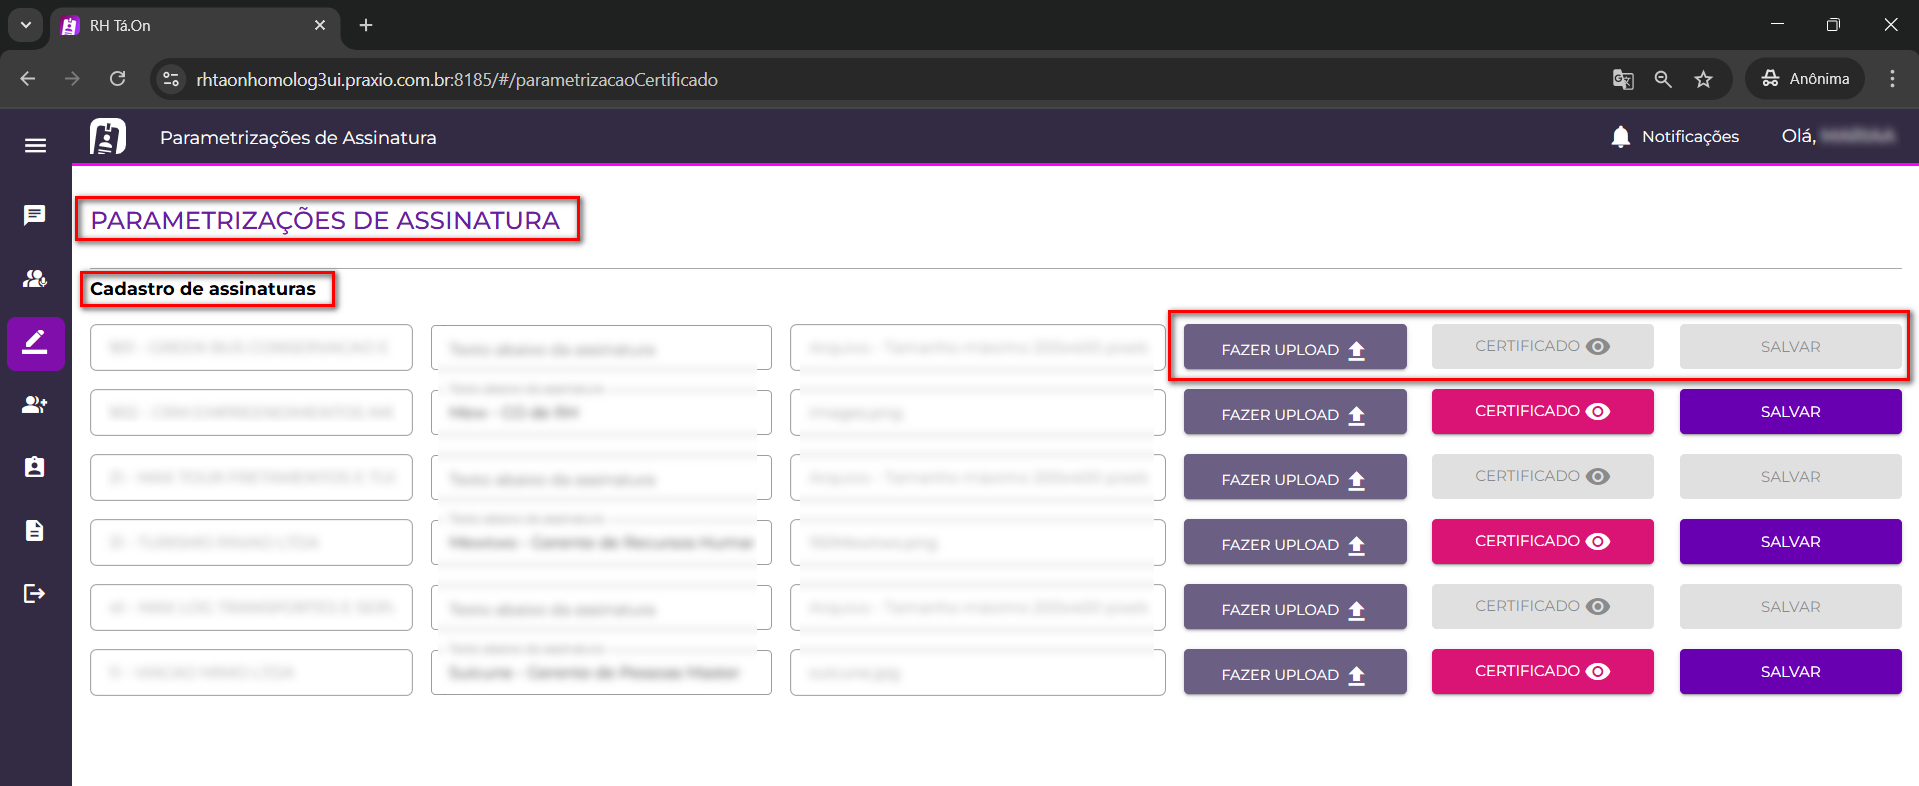Click the browser forward arrow
The image size is (1919, 786).
coord(72,79)
